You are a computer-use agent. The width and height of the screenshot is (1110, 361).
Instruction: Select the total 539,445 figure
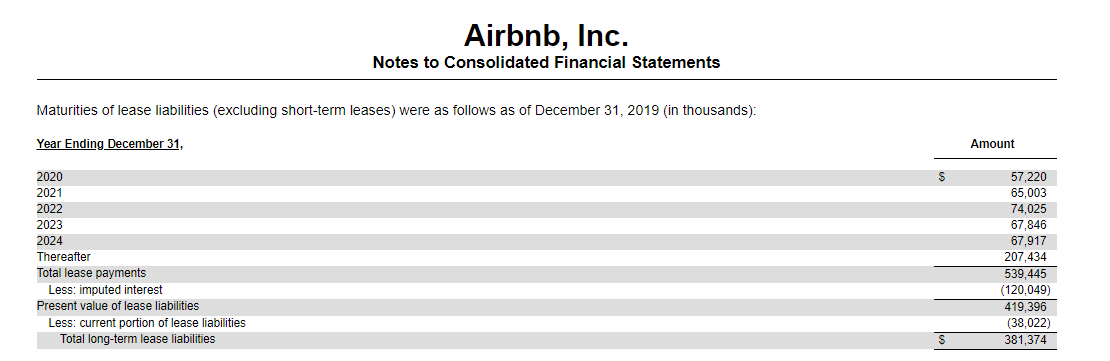click(x=1025, y=273)
